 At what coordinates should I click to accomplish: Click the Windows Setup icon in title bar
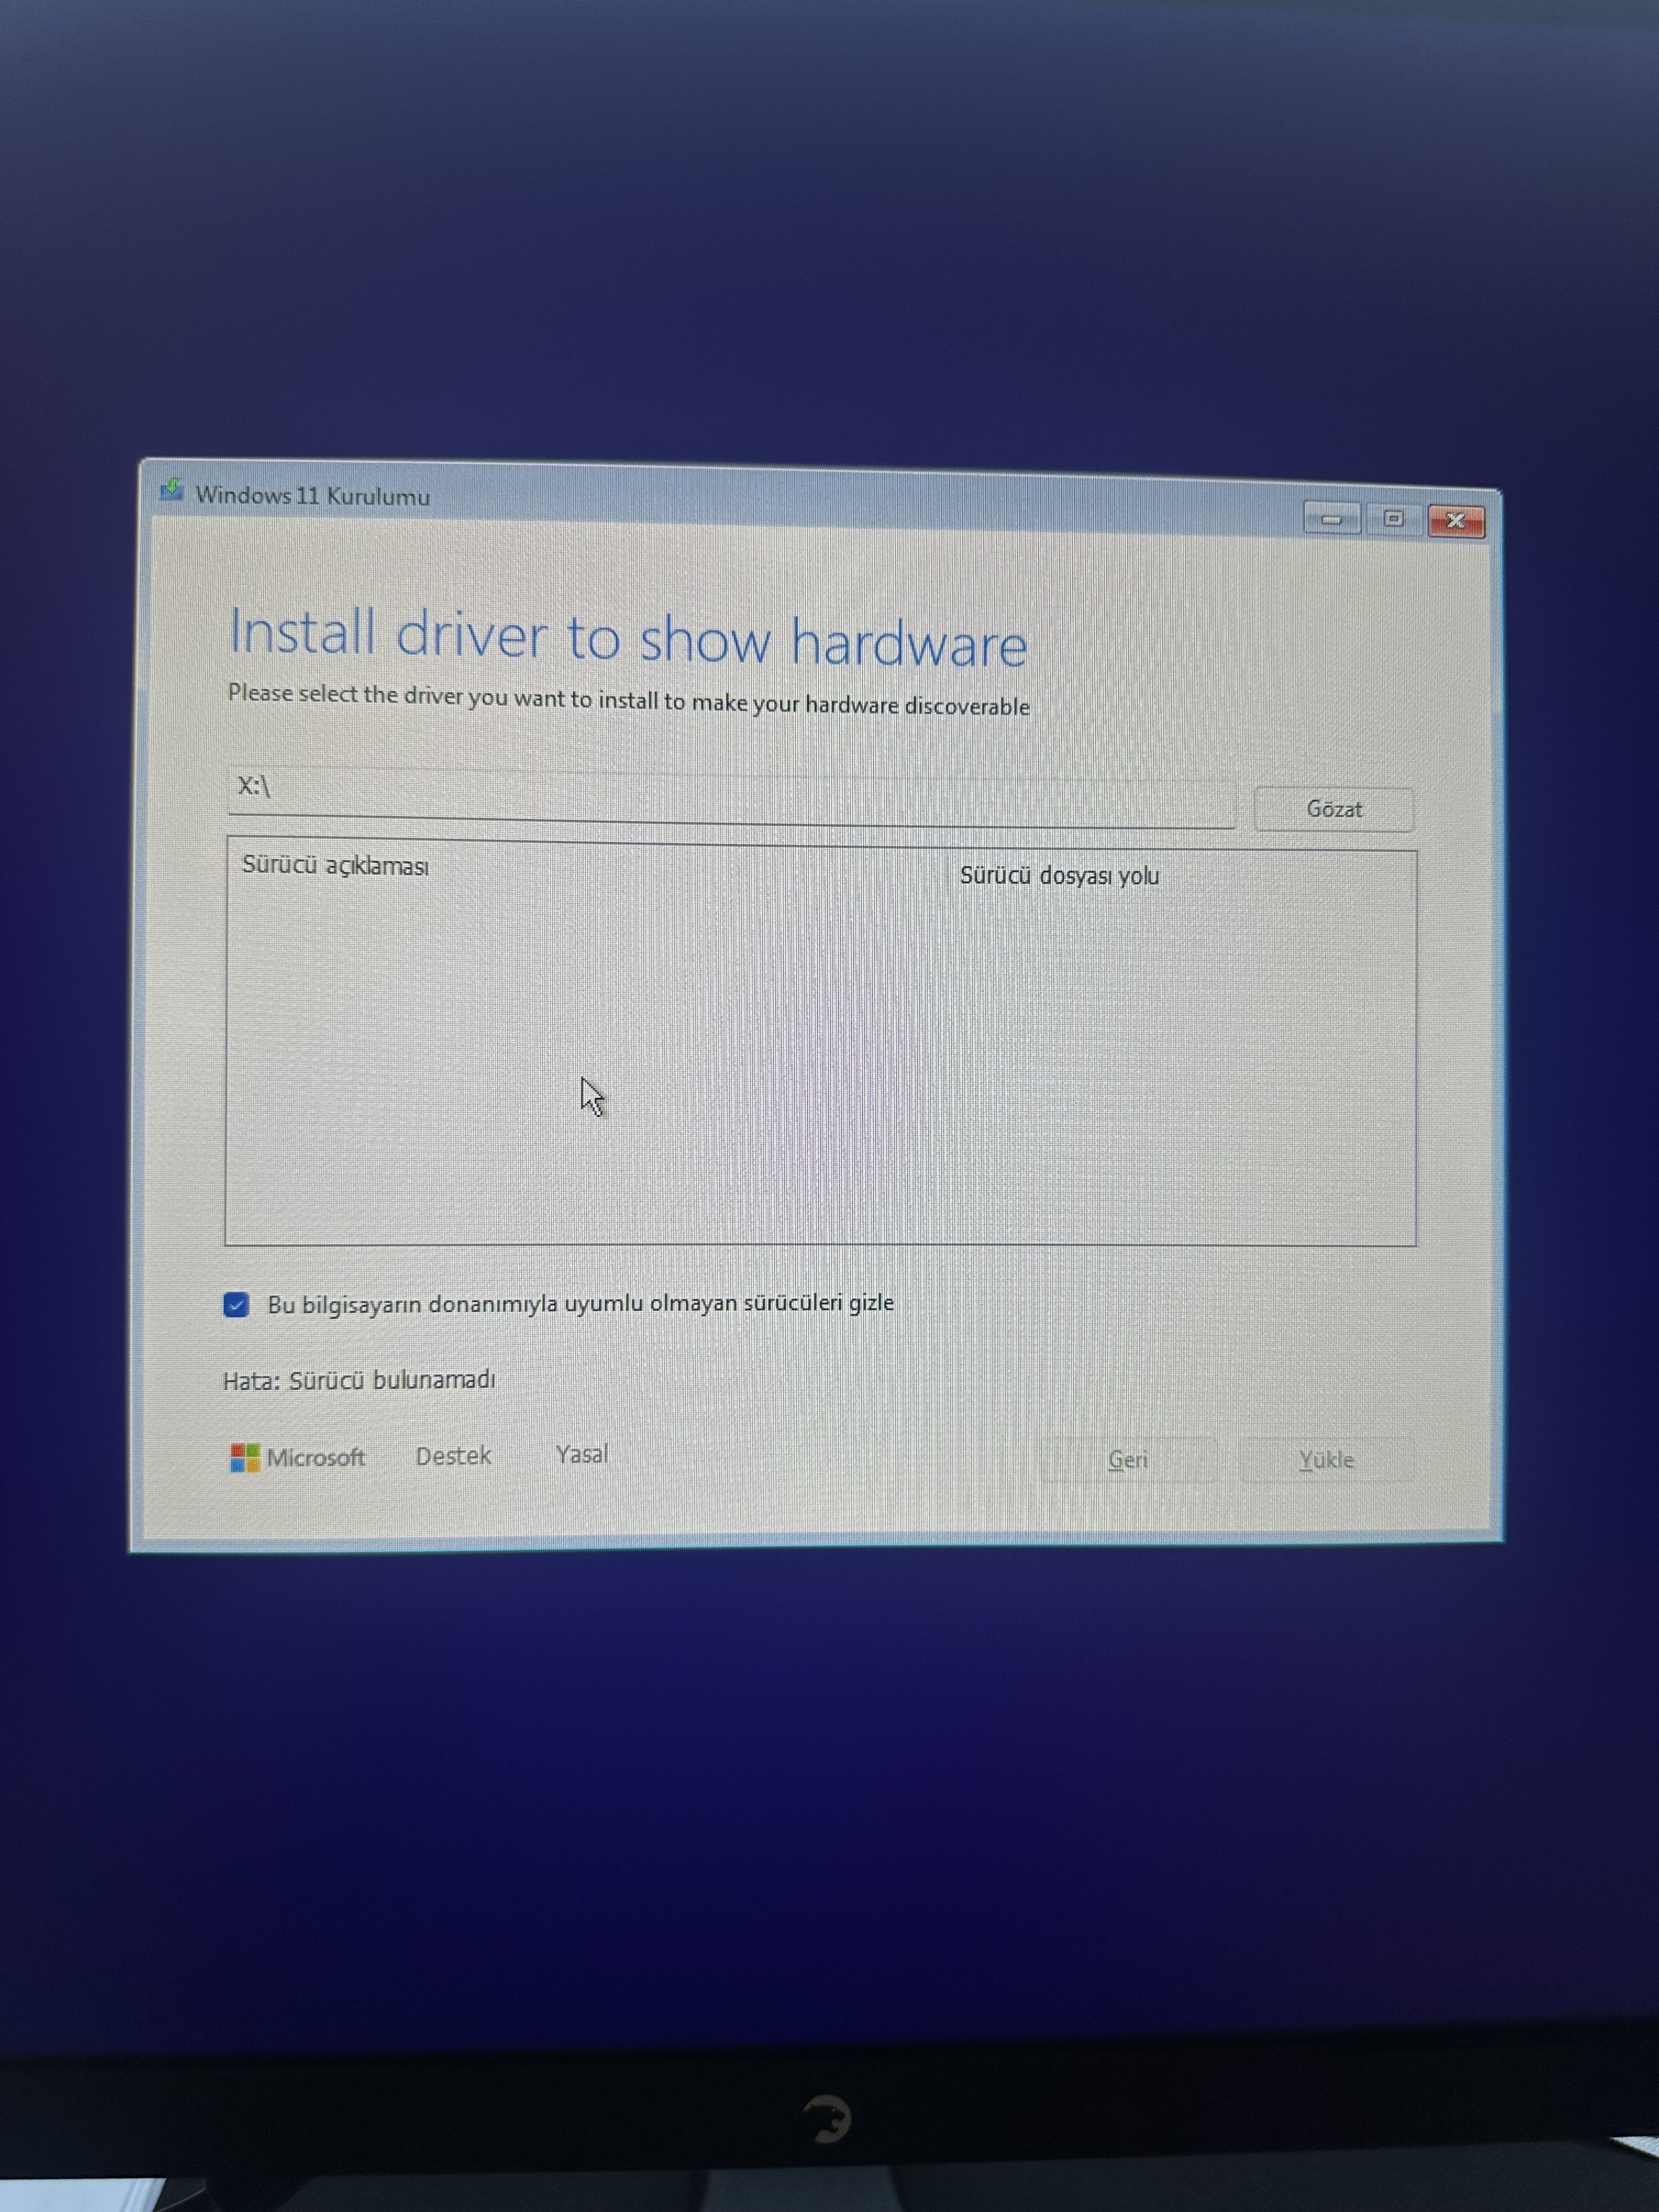point(172,490)
